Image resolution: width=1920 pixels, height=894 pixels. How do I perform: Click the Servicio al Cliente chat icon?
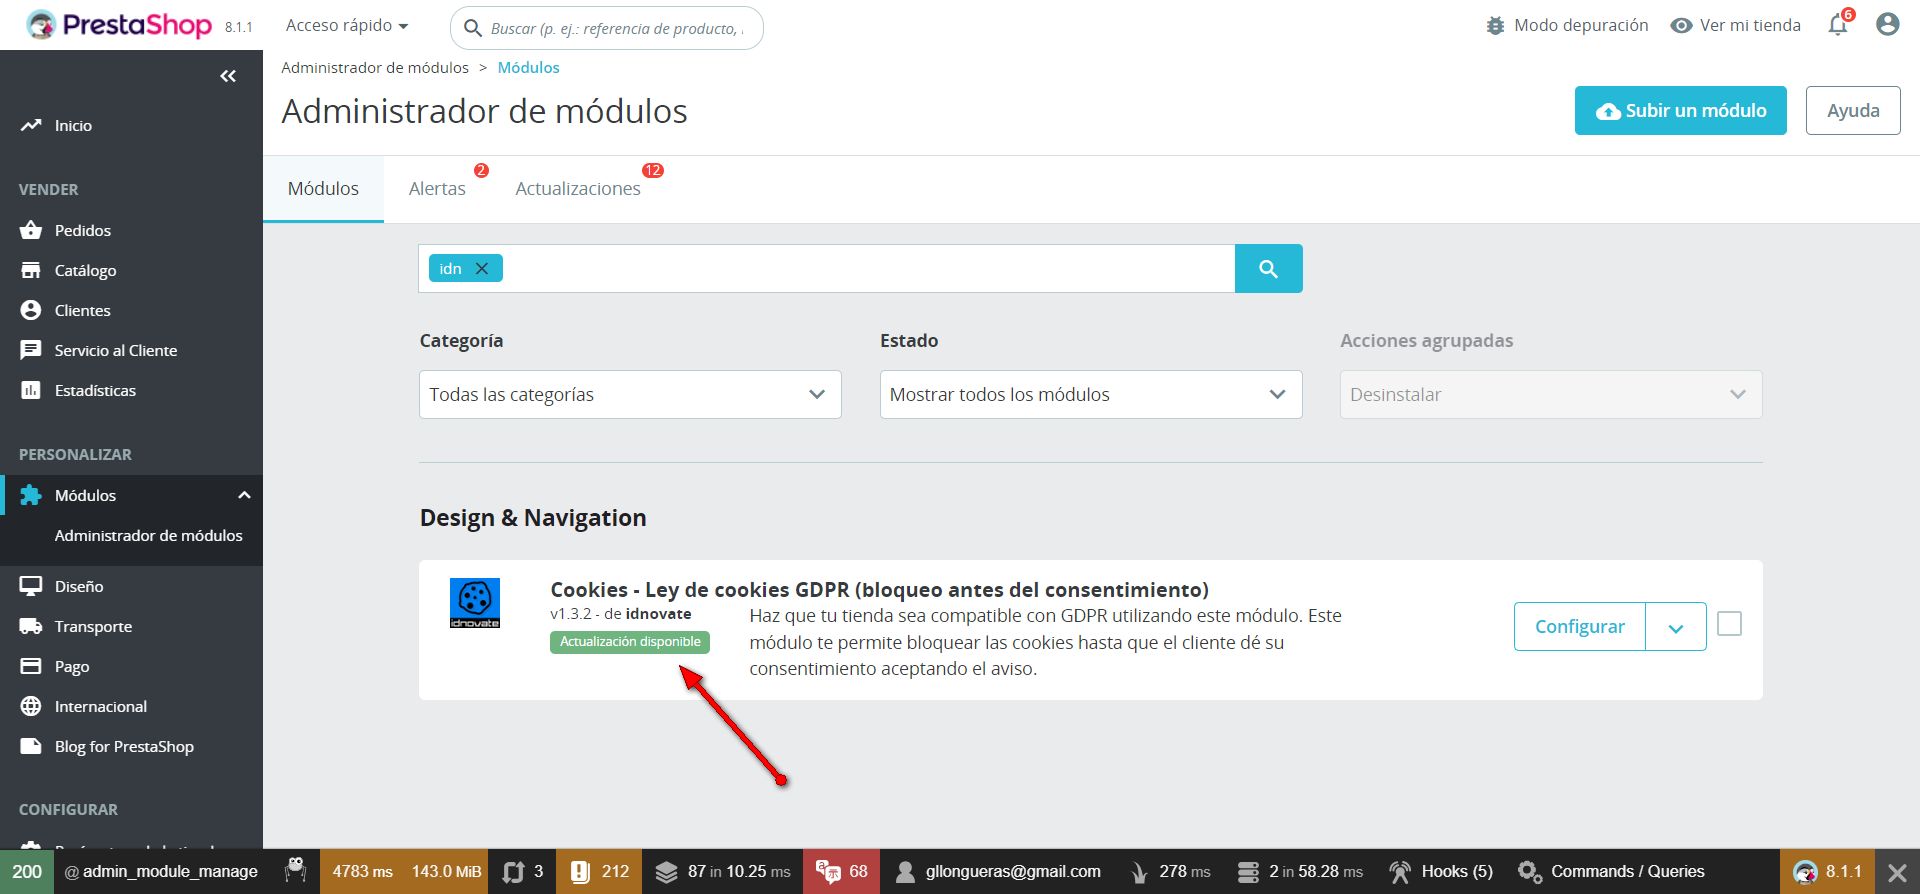click(31, 350)
